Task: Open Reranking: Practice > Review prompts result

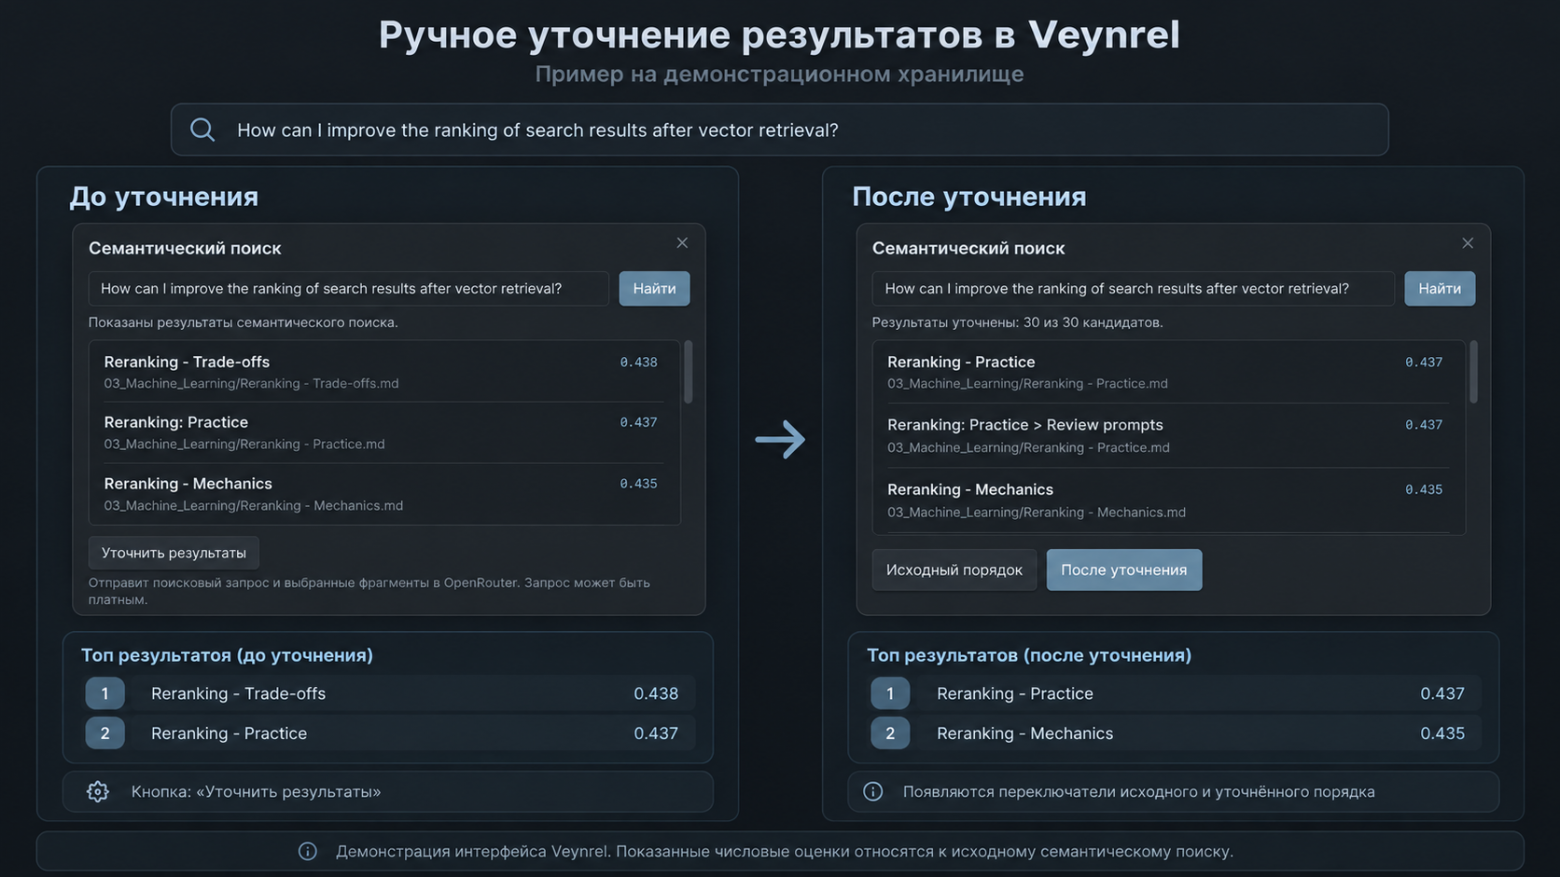Action: coord(1168,436)
